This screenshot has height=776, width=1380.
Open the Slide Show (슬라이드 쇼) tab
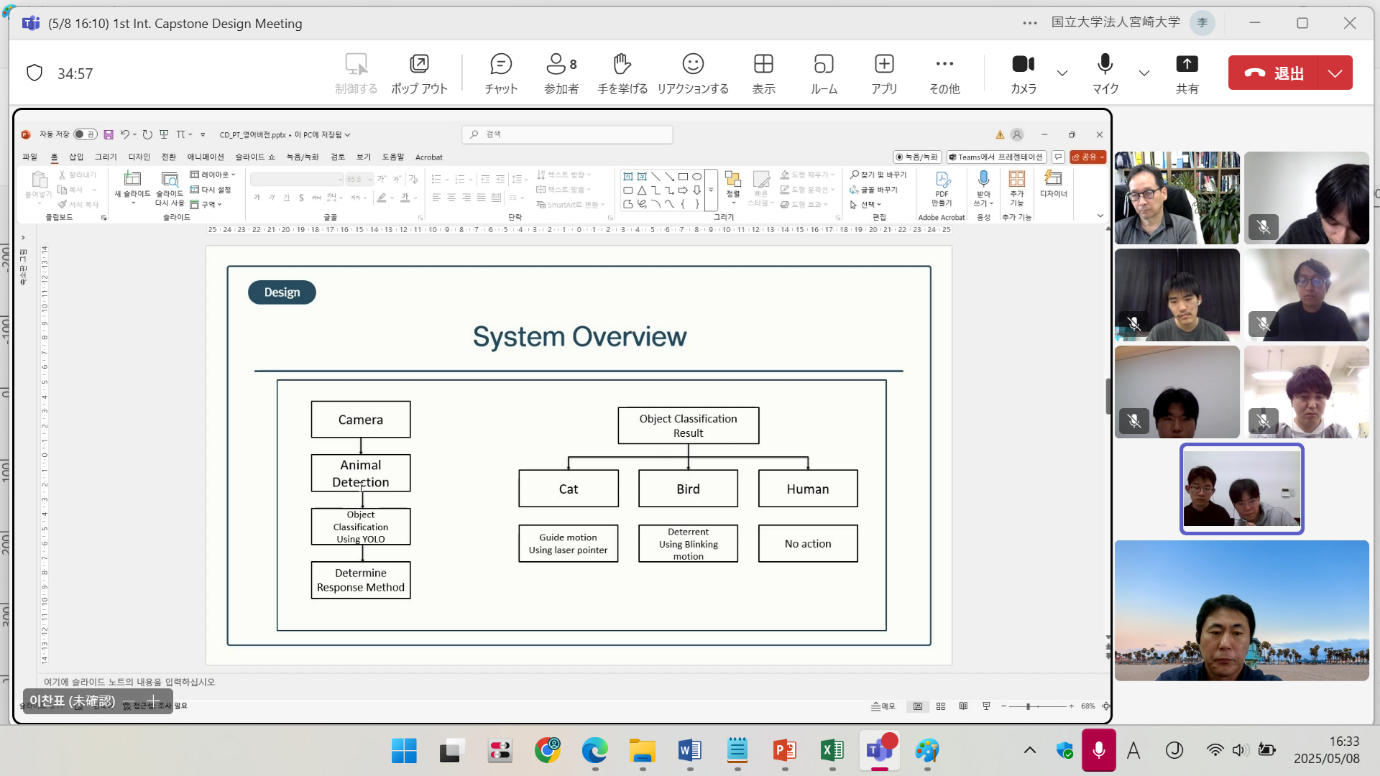coord(255,157)
